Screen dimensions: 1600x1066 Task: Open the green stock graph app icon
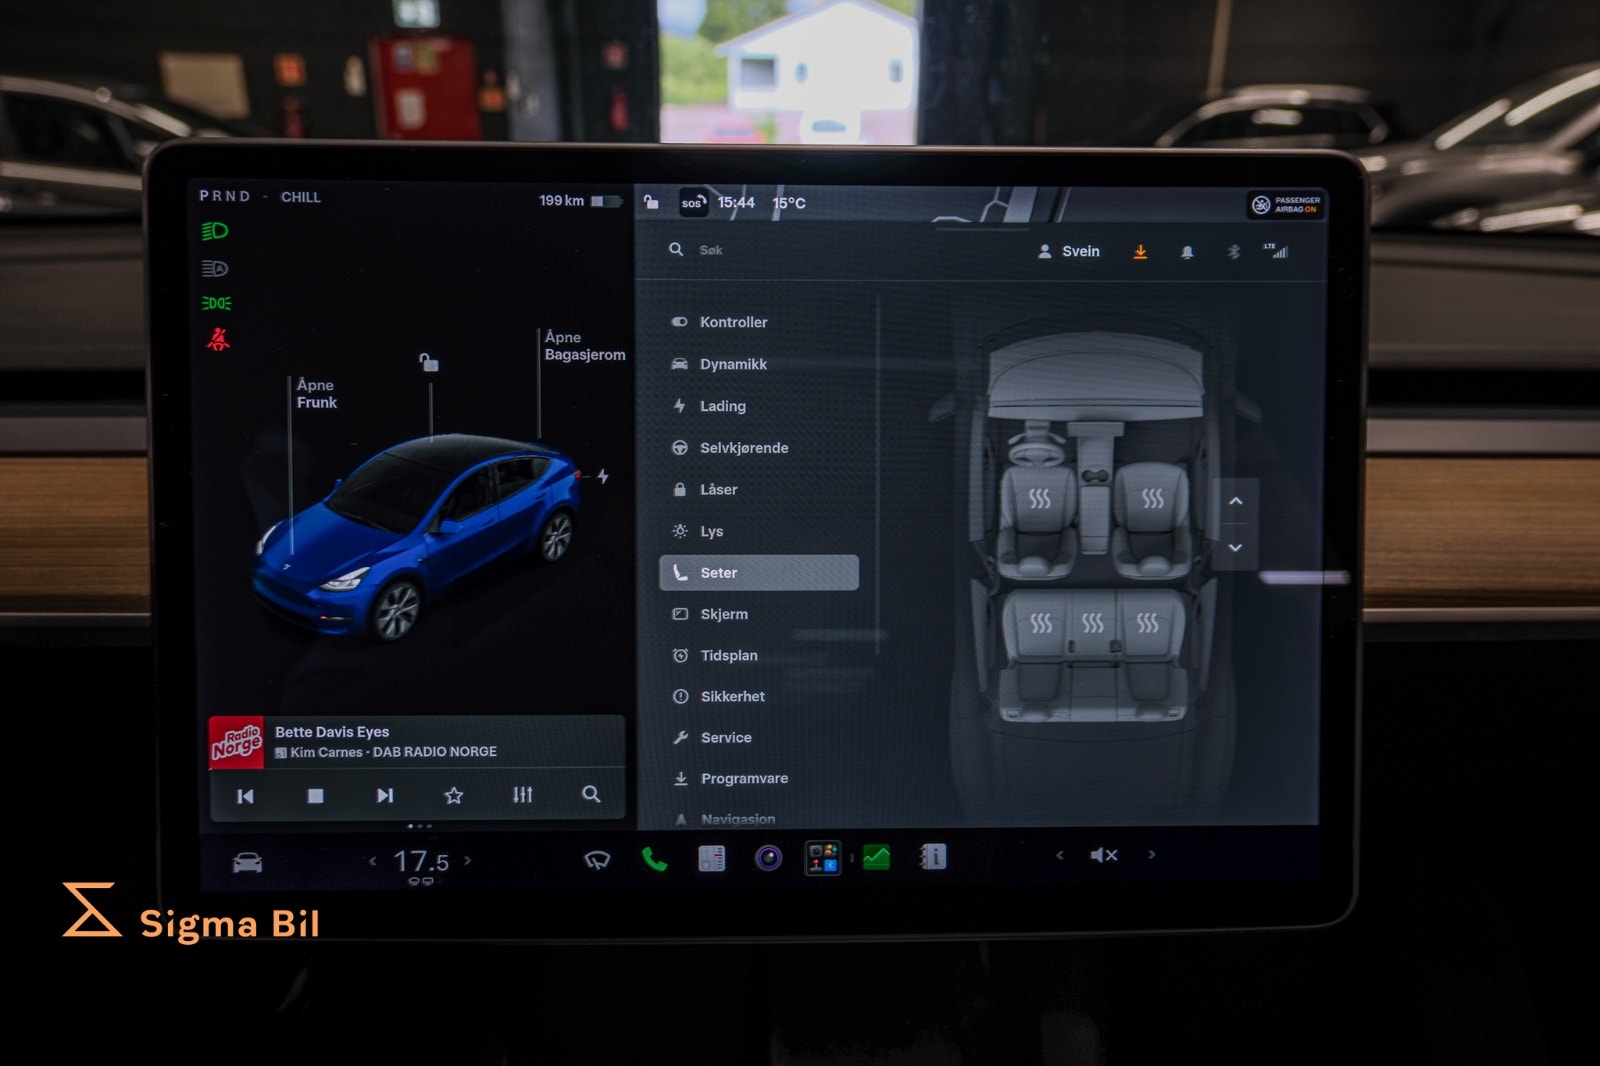pyautogui.click(x=876, y=857)
